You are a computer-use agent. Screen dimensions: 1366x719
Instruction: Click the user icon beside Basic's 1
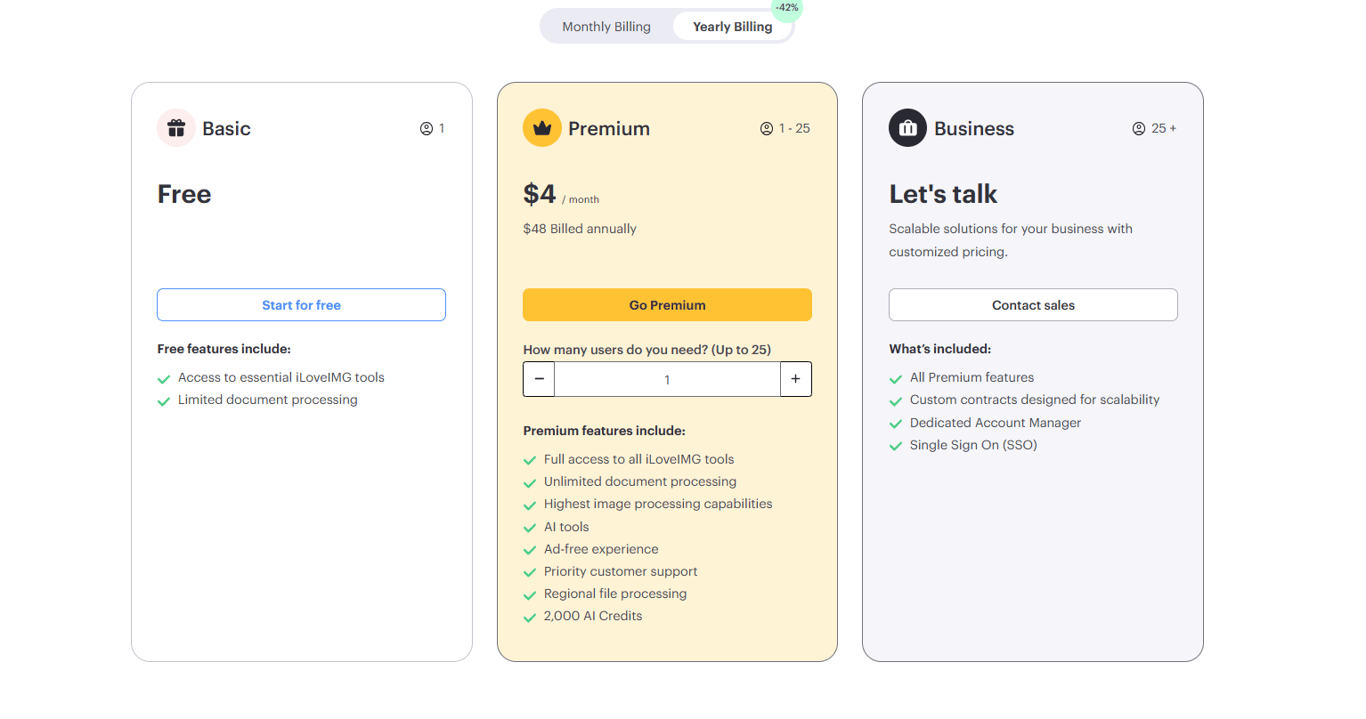pyautogui.click(x=427, y=129)
